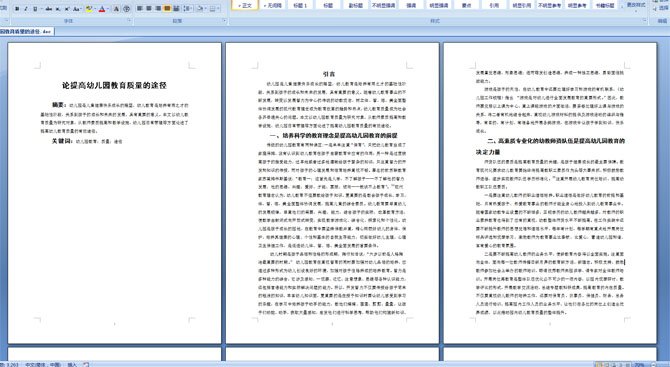This screenshot has width=670, height=367.
Task: Center the paragraph text
Action: [149, 8]
